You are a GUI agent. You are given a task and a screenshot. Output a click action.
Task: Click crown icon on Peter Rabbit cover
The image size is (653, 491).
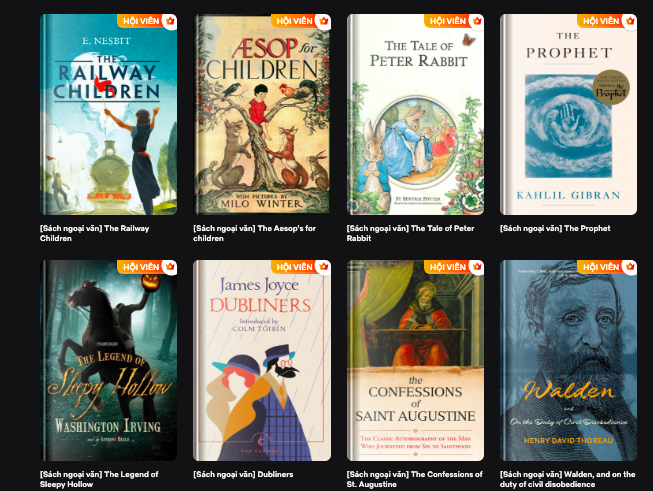coord(477,21)
